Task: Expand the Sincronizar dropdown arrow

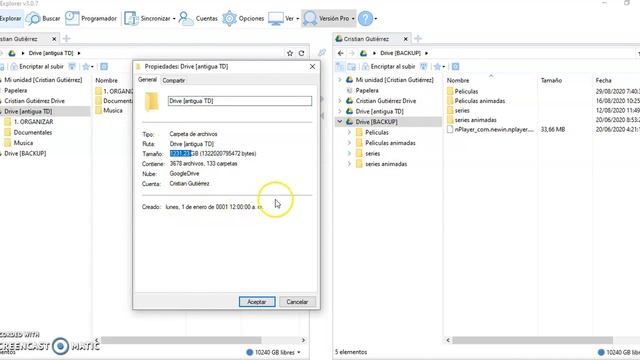Action: pos(174,19)
